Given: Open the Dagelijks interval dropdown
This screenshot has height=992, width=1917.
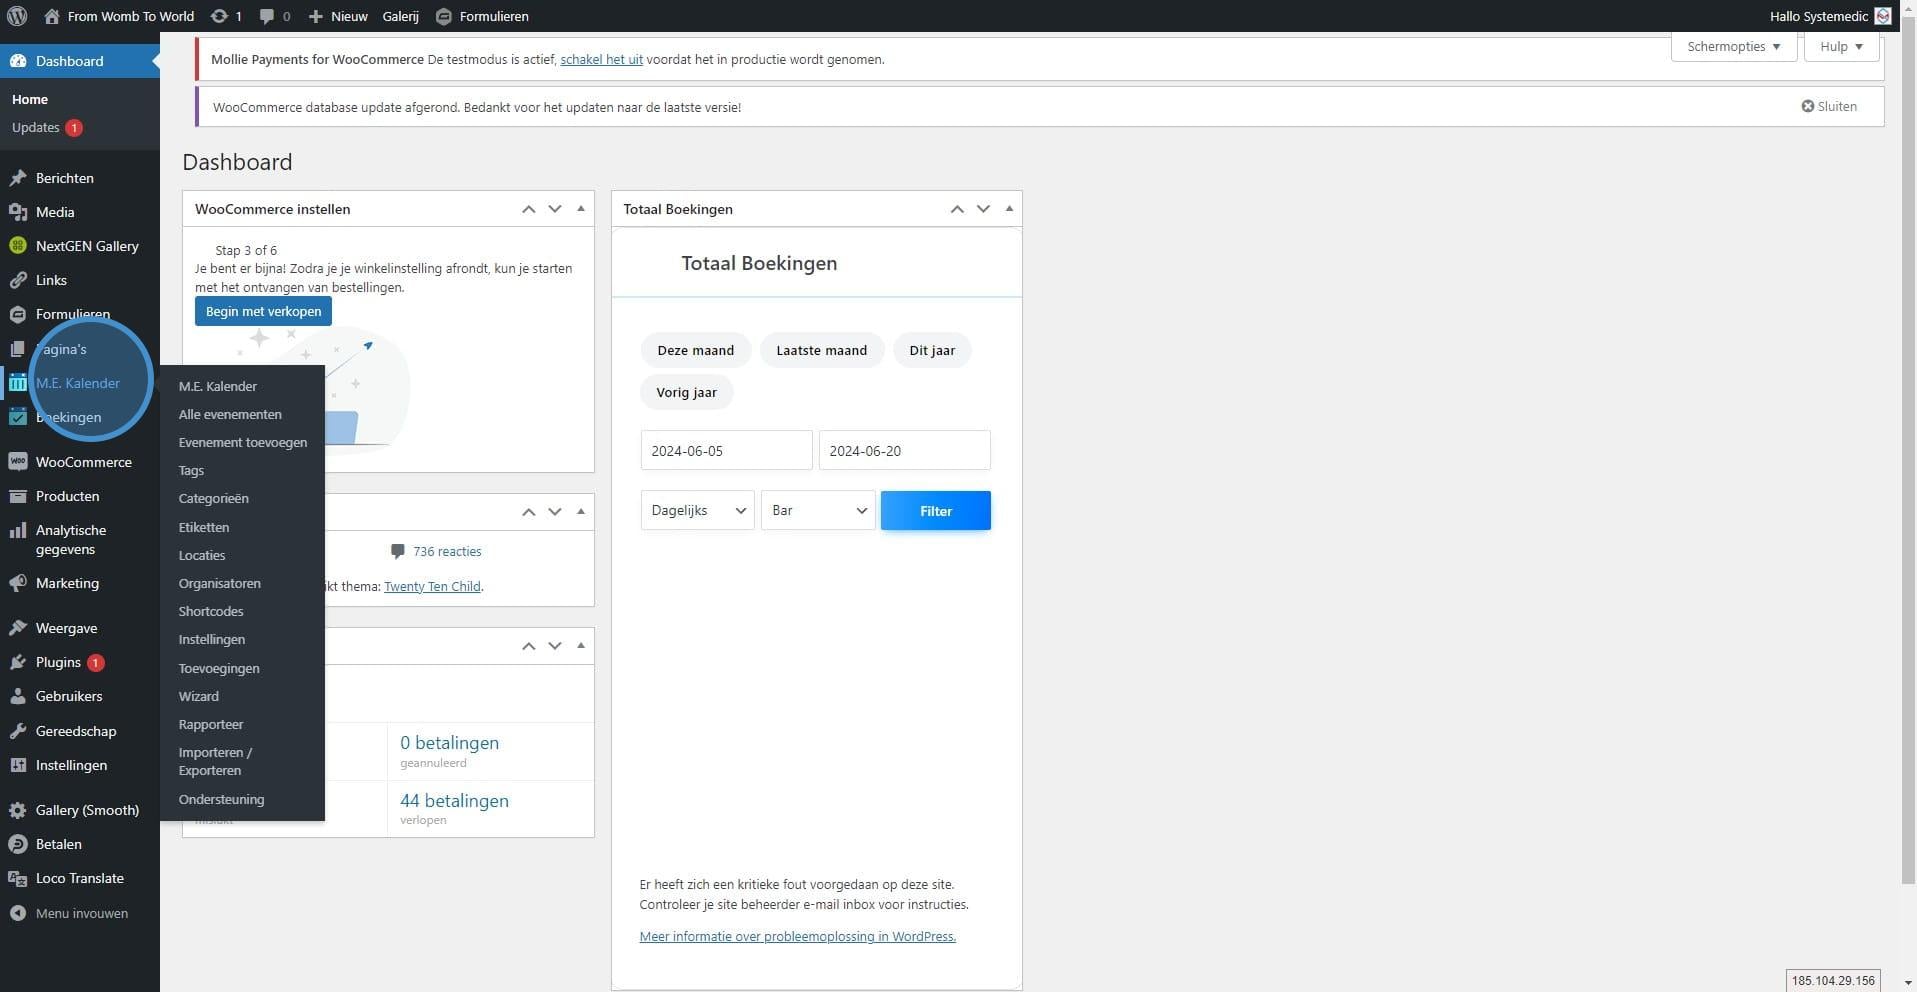Looking at the screenshot, I should click(x=697, y=510).
